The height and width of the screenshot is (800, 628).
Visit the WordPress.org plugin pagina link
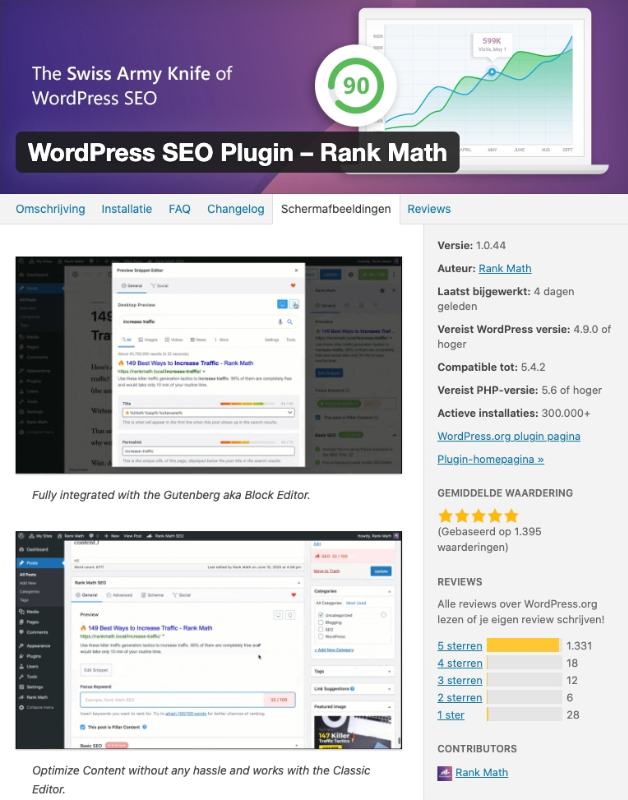(509, 436)
